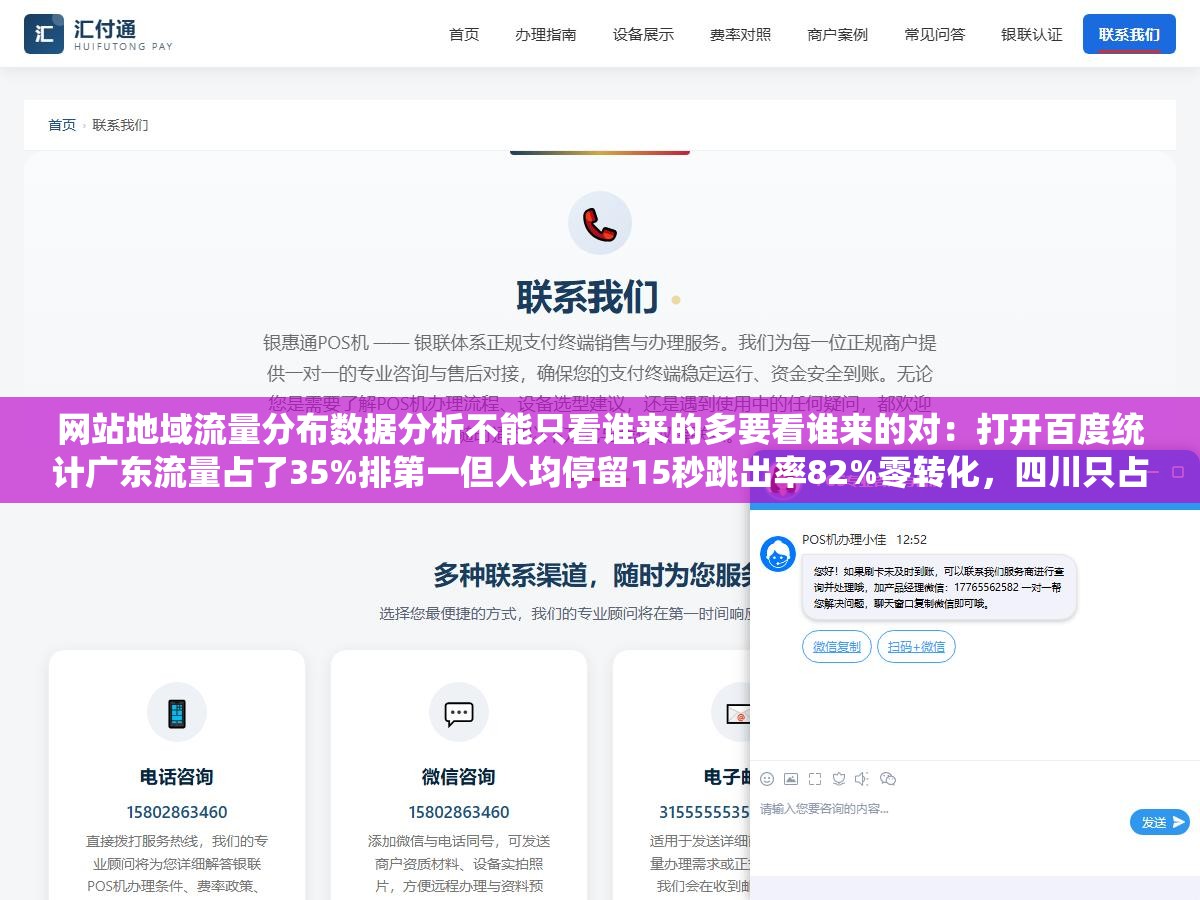Click the 微信复制 button in chat

(837, 647)
